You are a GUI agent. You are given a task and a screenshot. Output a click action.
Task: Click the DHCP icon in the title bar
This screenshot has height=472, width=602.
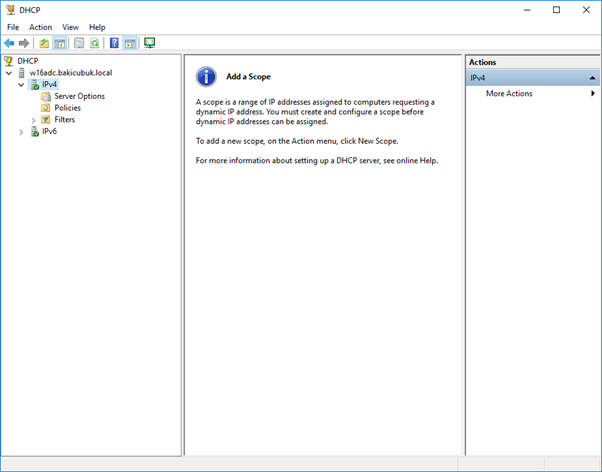coord(10,10)
